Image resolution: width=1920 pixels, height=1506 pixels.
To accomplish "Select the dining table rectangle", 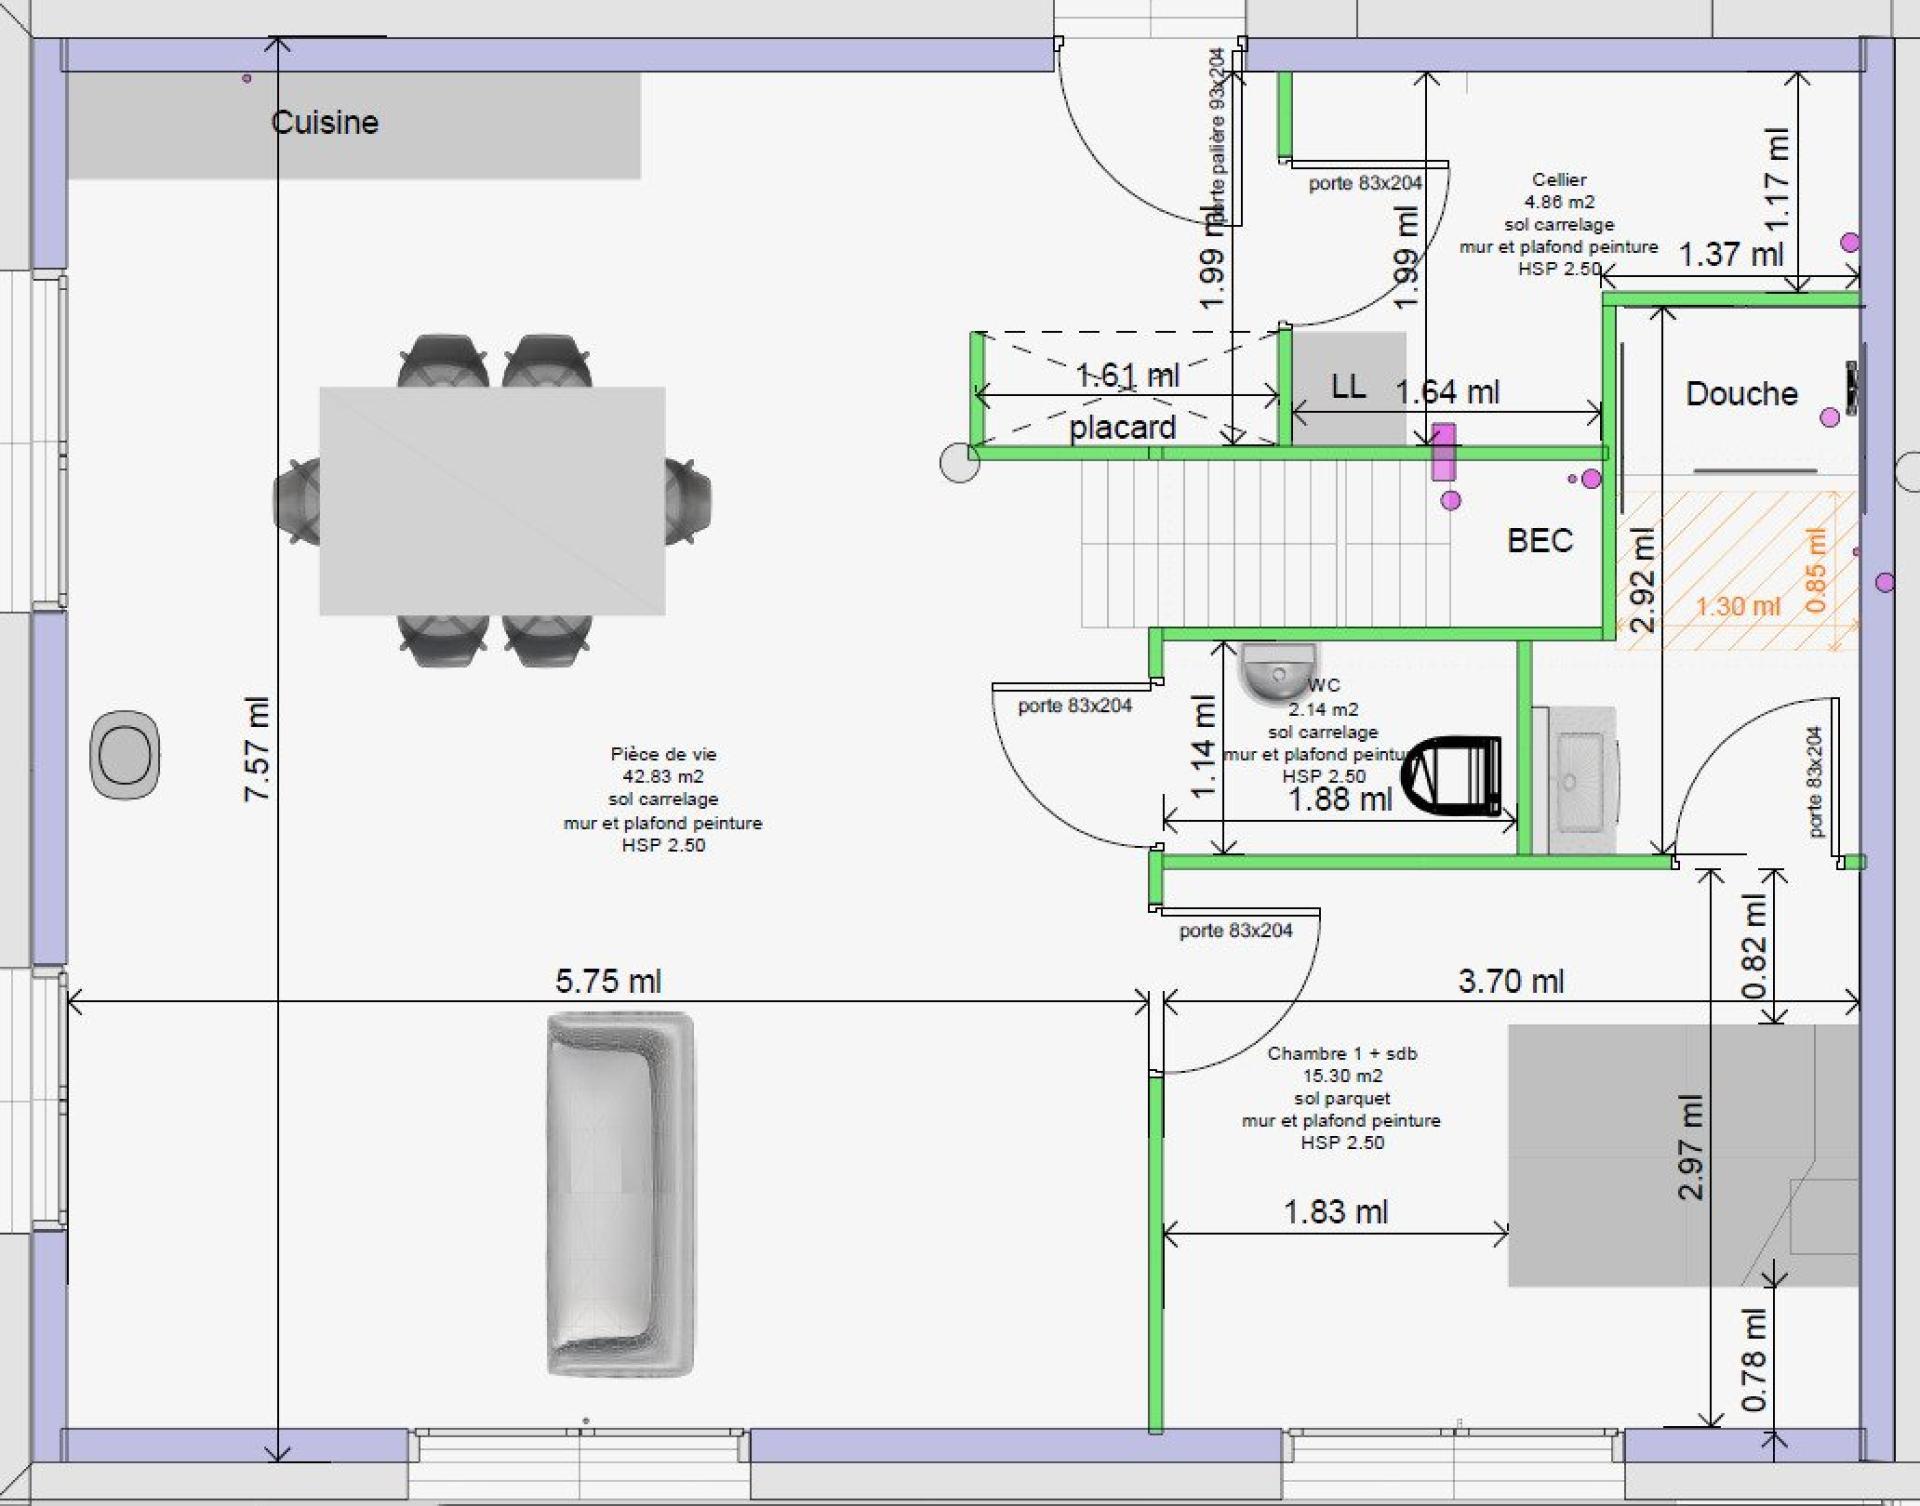I will (492, 500).
